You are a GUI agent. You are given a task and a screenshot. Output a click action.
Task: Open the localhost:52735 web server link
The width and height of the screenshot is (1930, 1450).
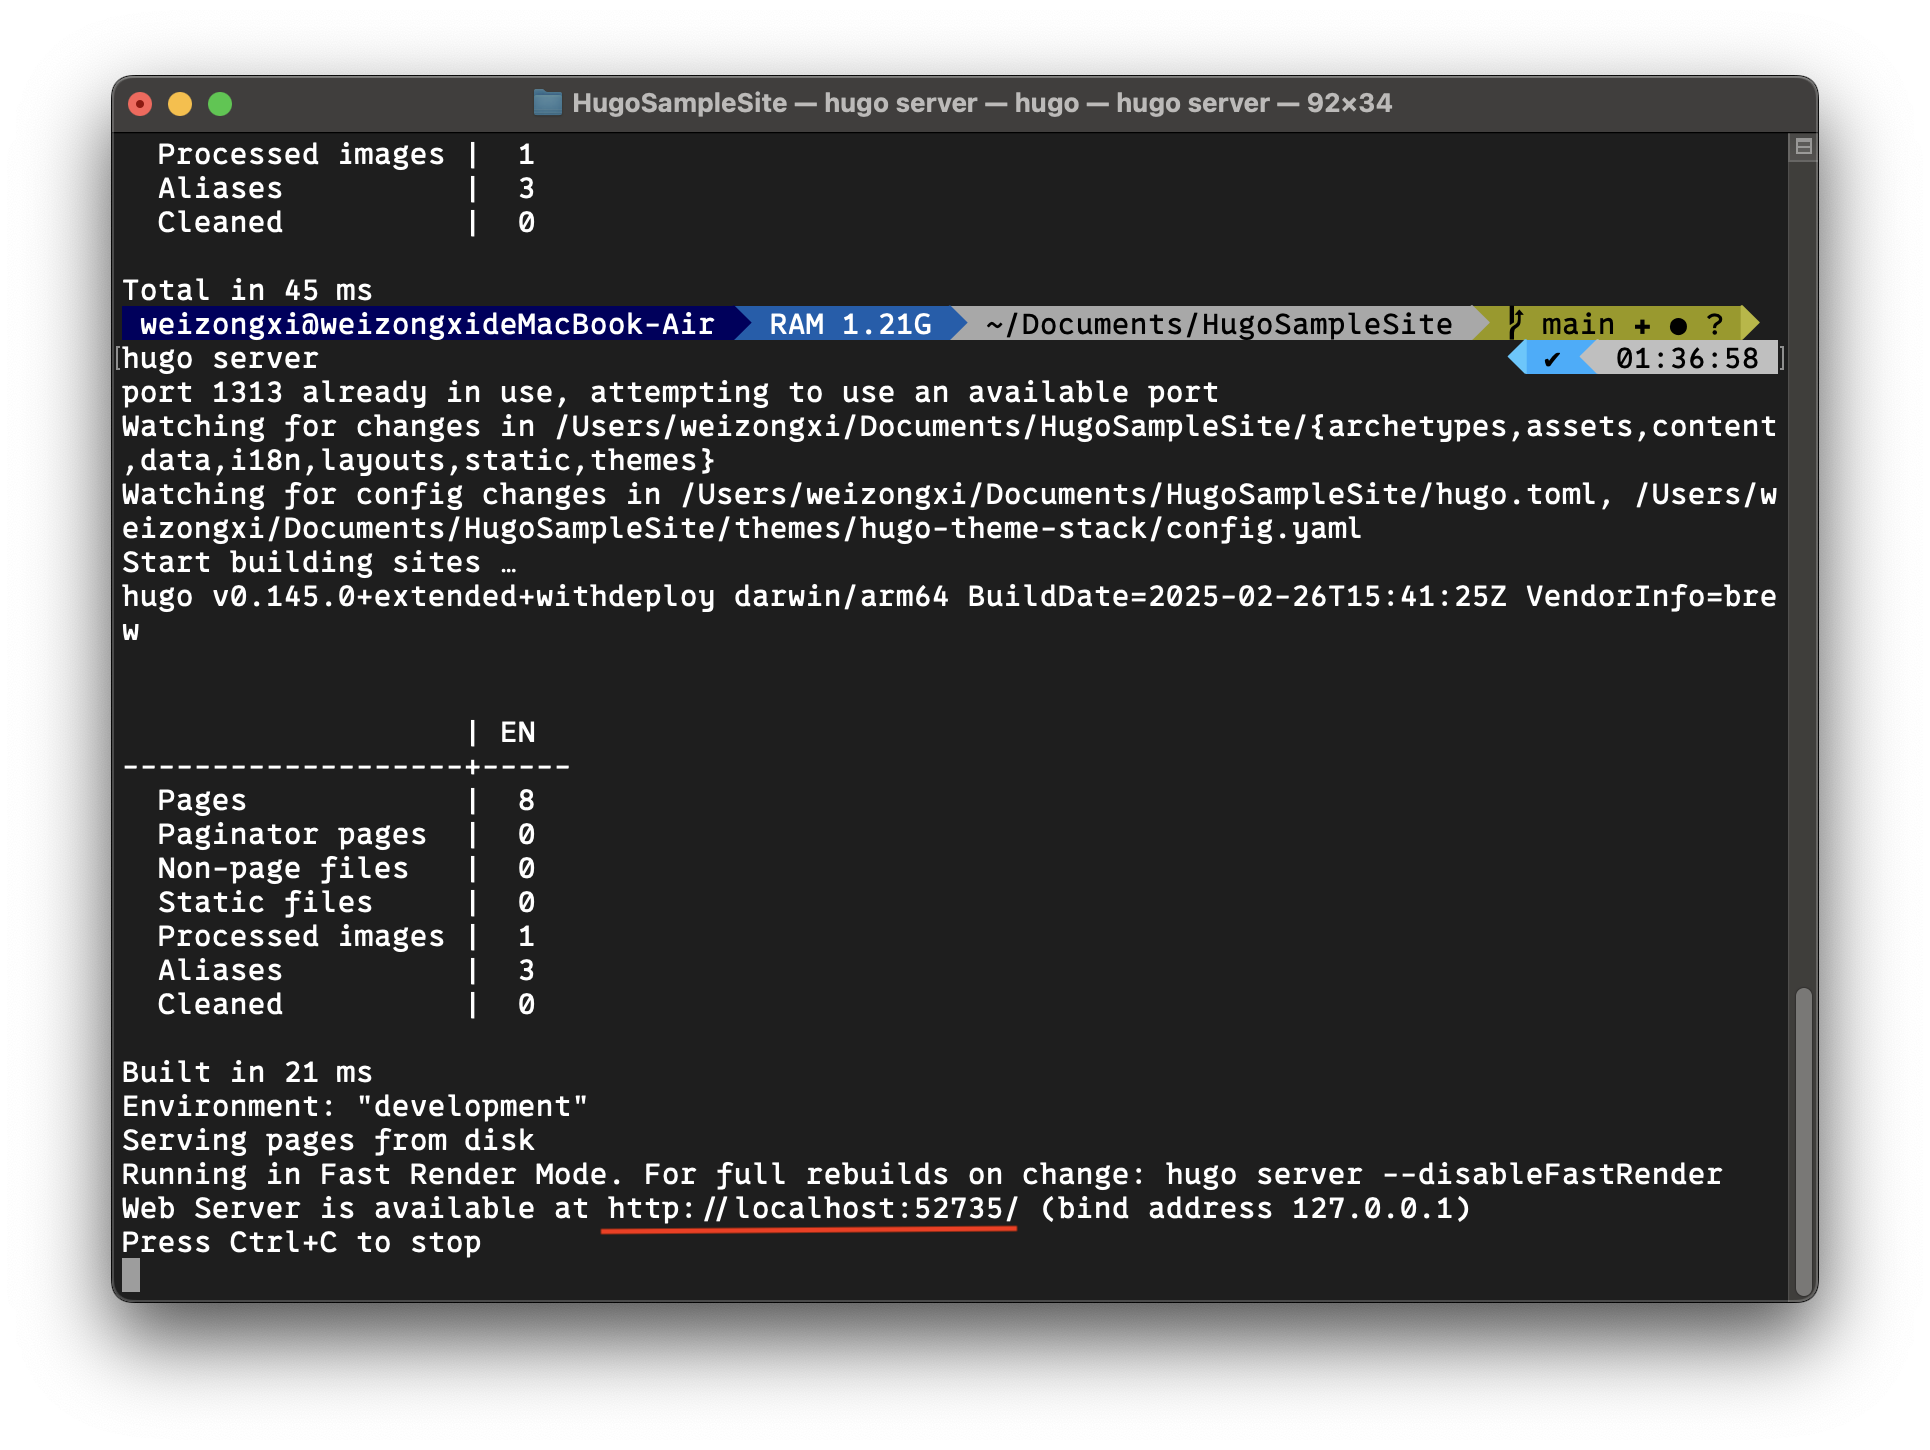pyautogui.click(x=812, y=1208)
